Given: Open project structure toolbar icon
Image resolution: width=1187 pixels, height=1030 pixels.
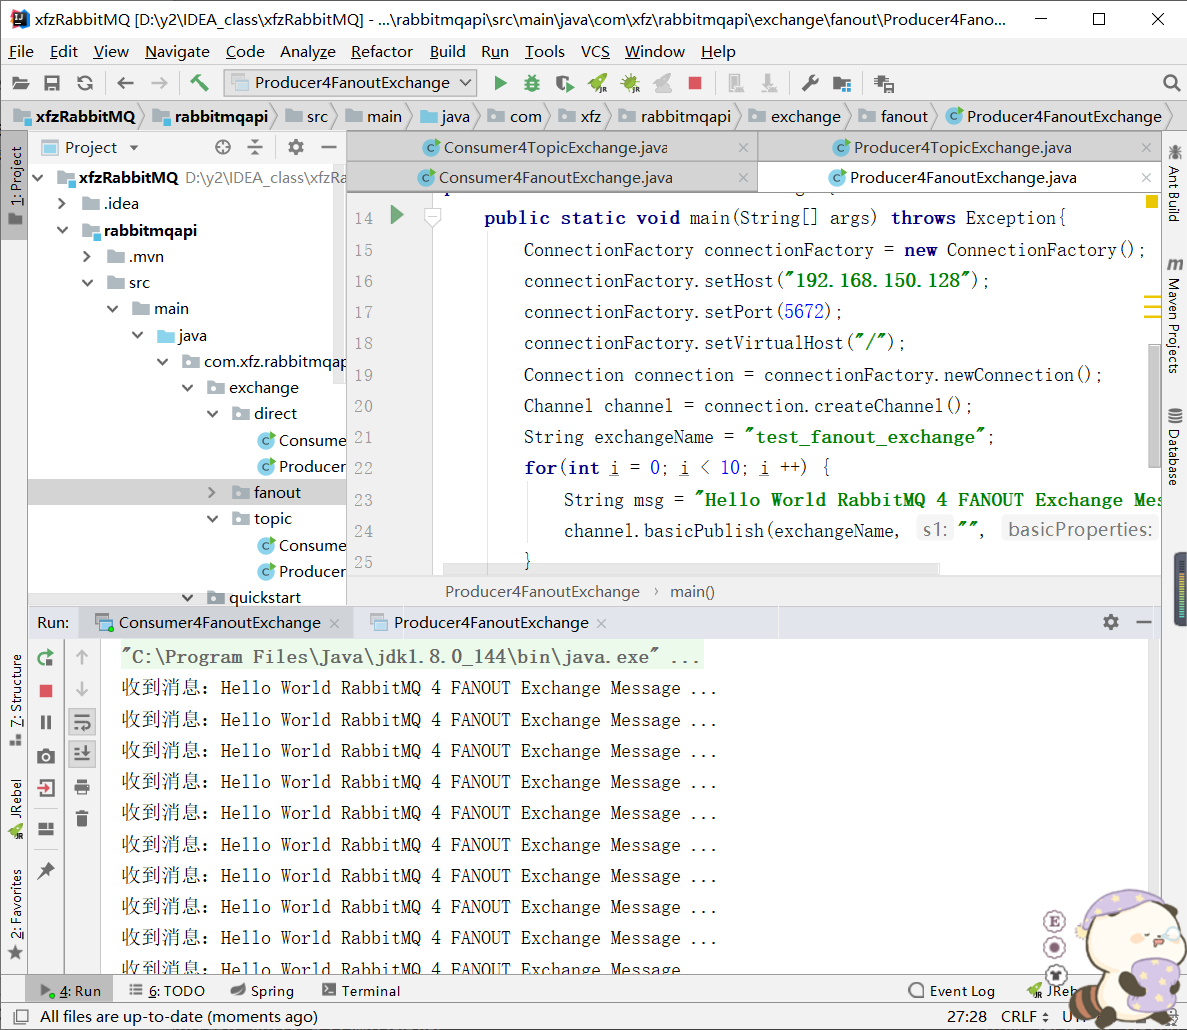Looking at the screenshot, I should click(842, 83).
